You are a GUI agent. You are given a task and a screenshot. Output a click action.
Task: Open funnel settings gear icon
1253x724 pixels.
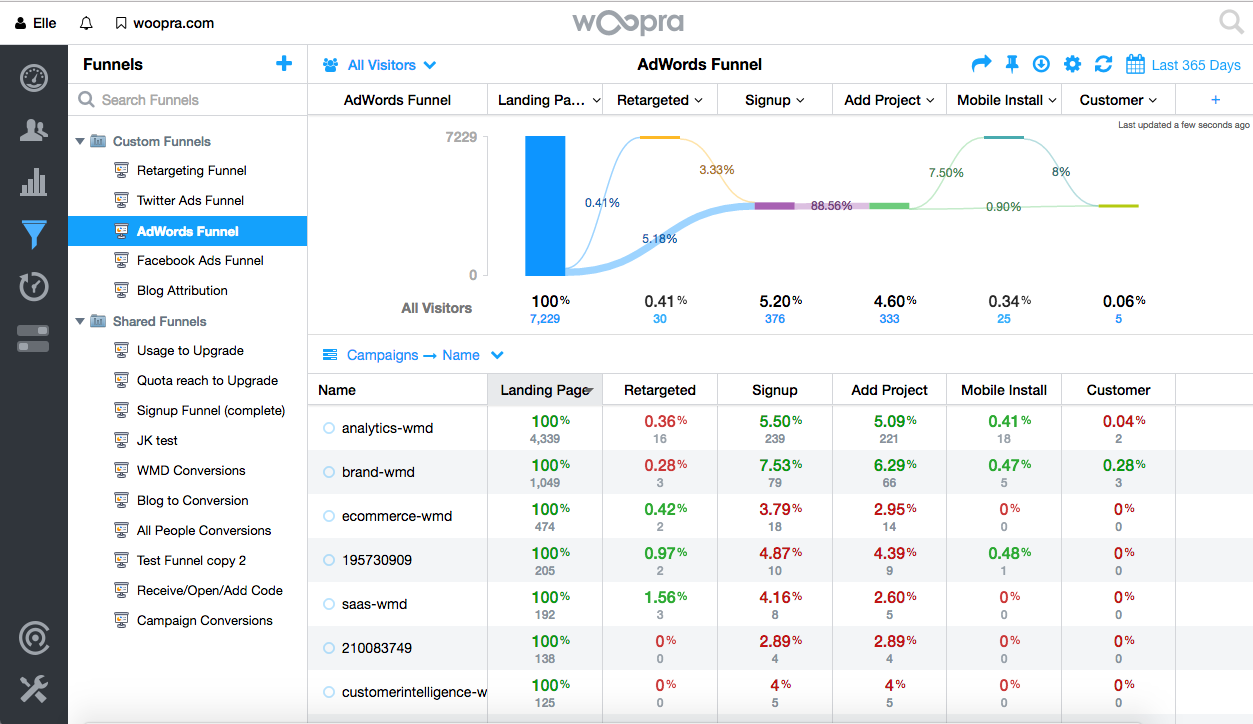pyautogui.click(x=1072, y=64)
